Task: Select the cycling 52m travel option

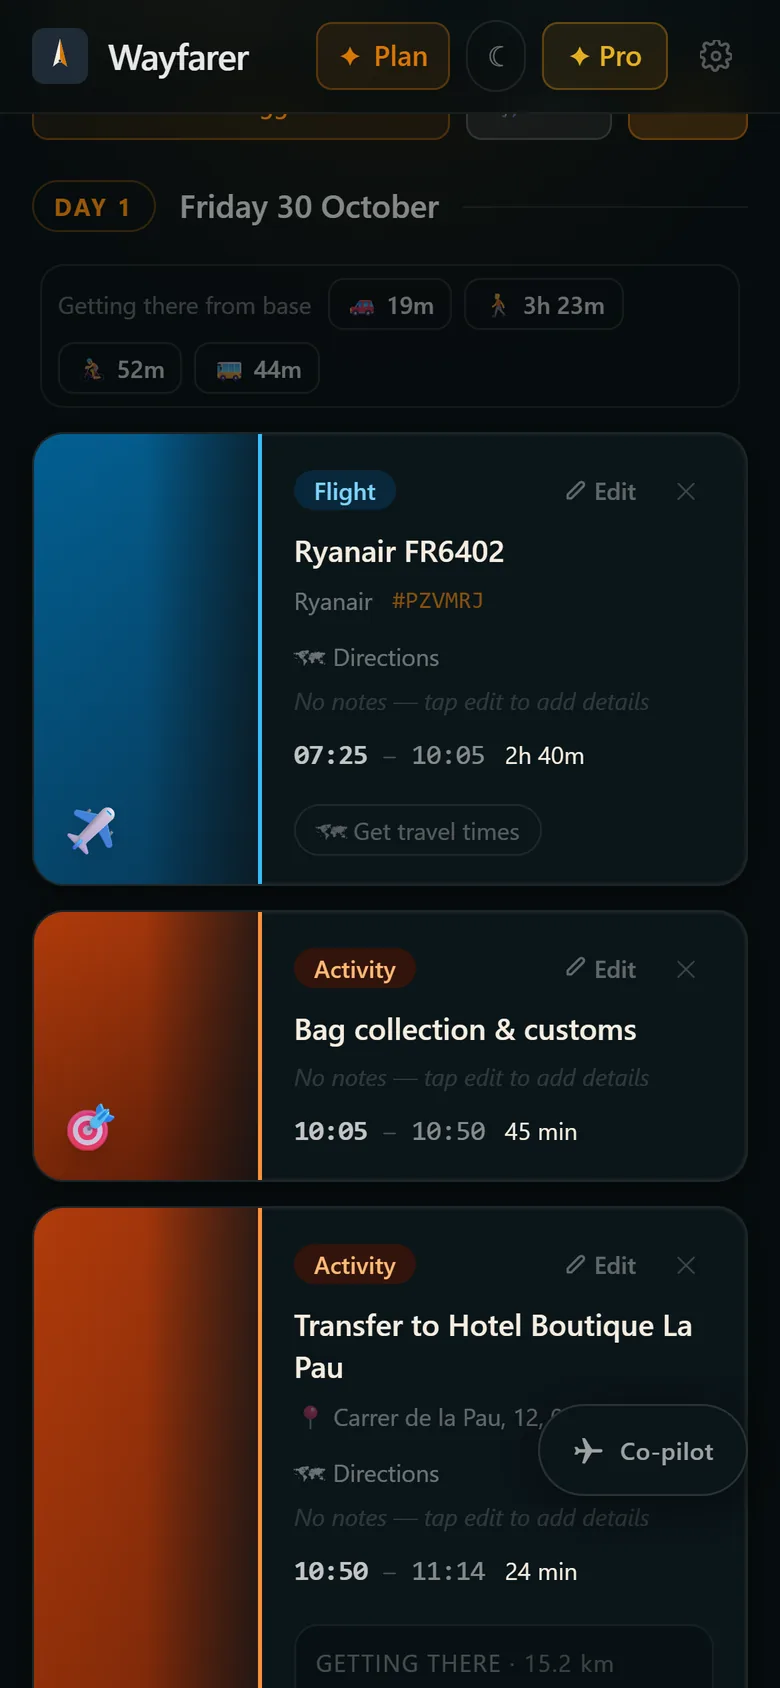Action: [x=120, y=369]
